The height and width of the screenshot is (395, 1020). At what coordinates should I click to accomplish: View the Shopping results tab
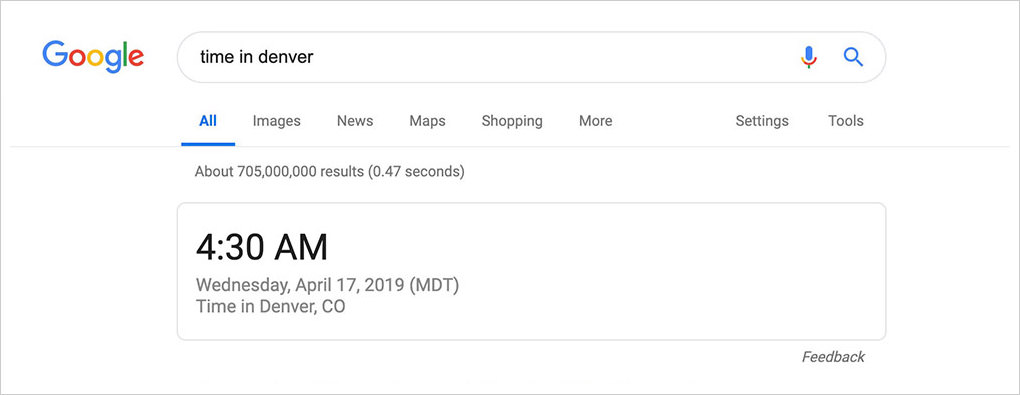click(x=512, y=121)
